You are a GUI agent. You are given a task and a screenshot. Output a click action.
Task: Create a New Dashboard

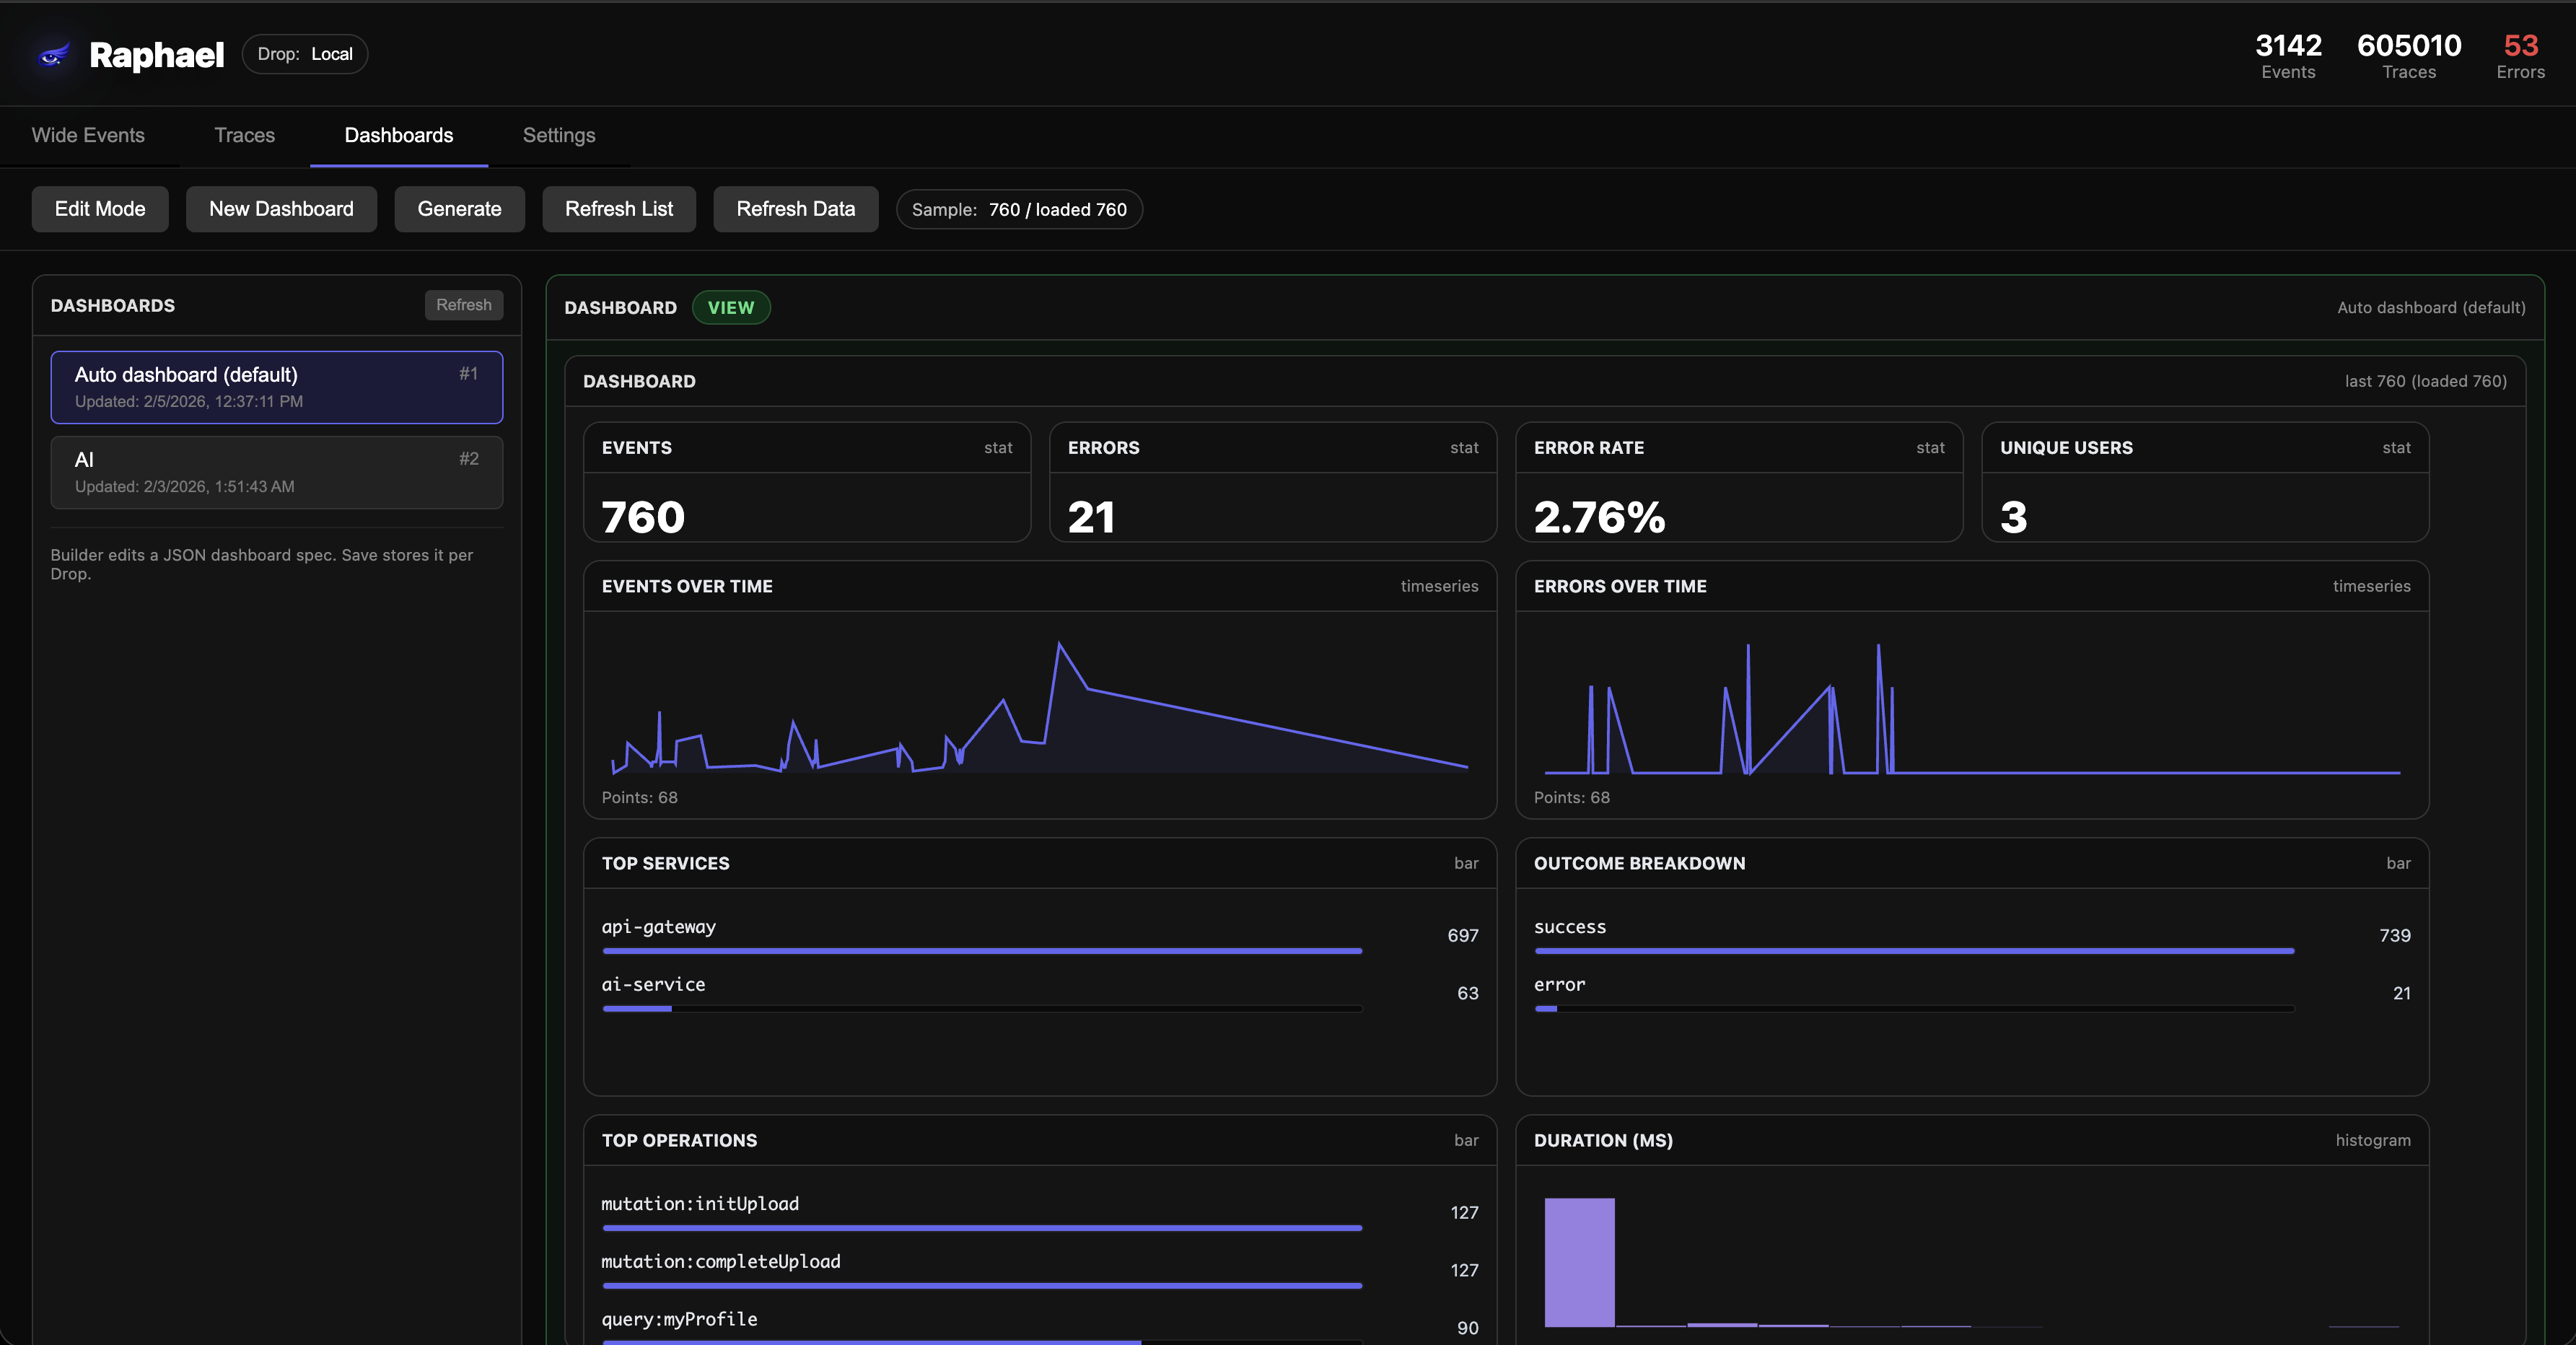(281, 209)
